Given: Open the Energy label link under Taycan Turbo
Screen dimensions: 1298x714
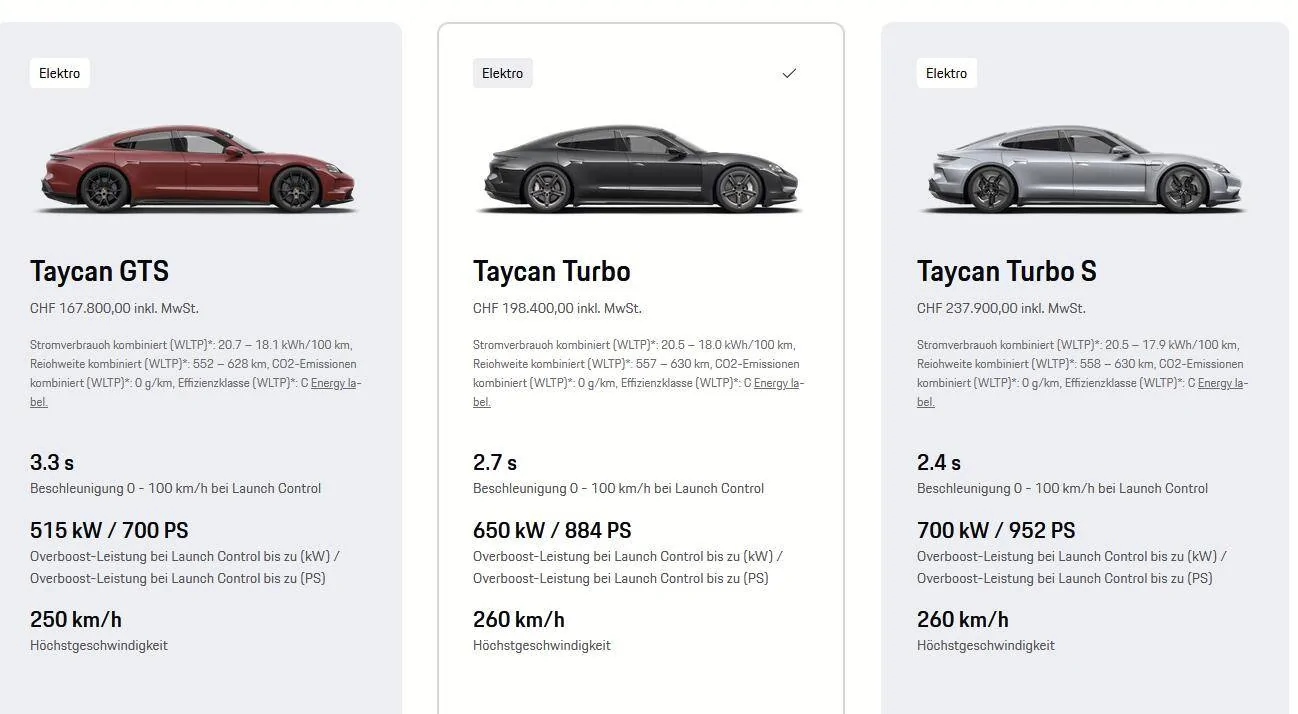Looking at the screenshot, I should click(x=779, y=383).
